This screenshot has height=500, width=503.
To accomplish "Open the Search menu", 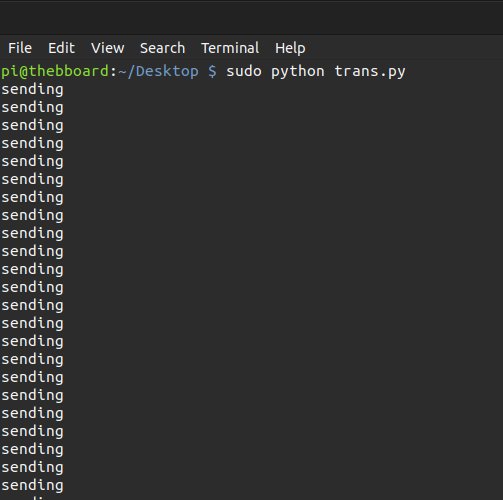I will [162, 48].
